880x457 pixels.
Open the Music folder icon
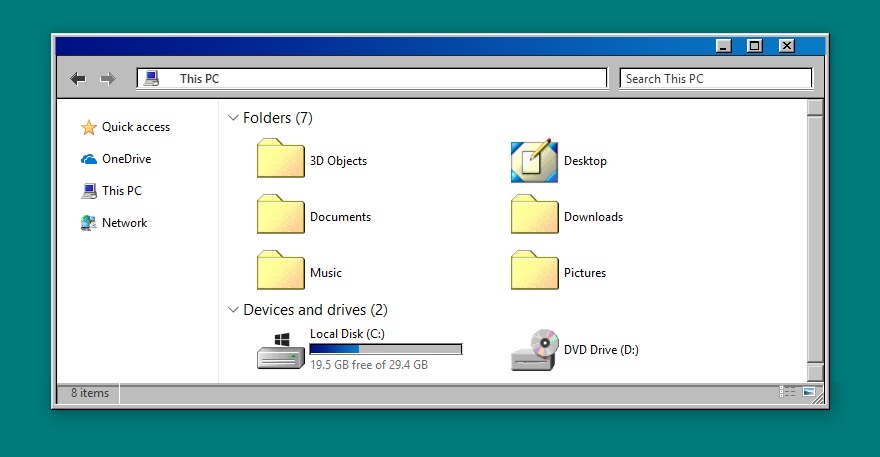pos(280,272)
